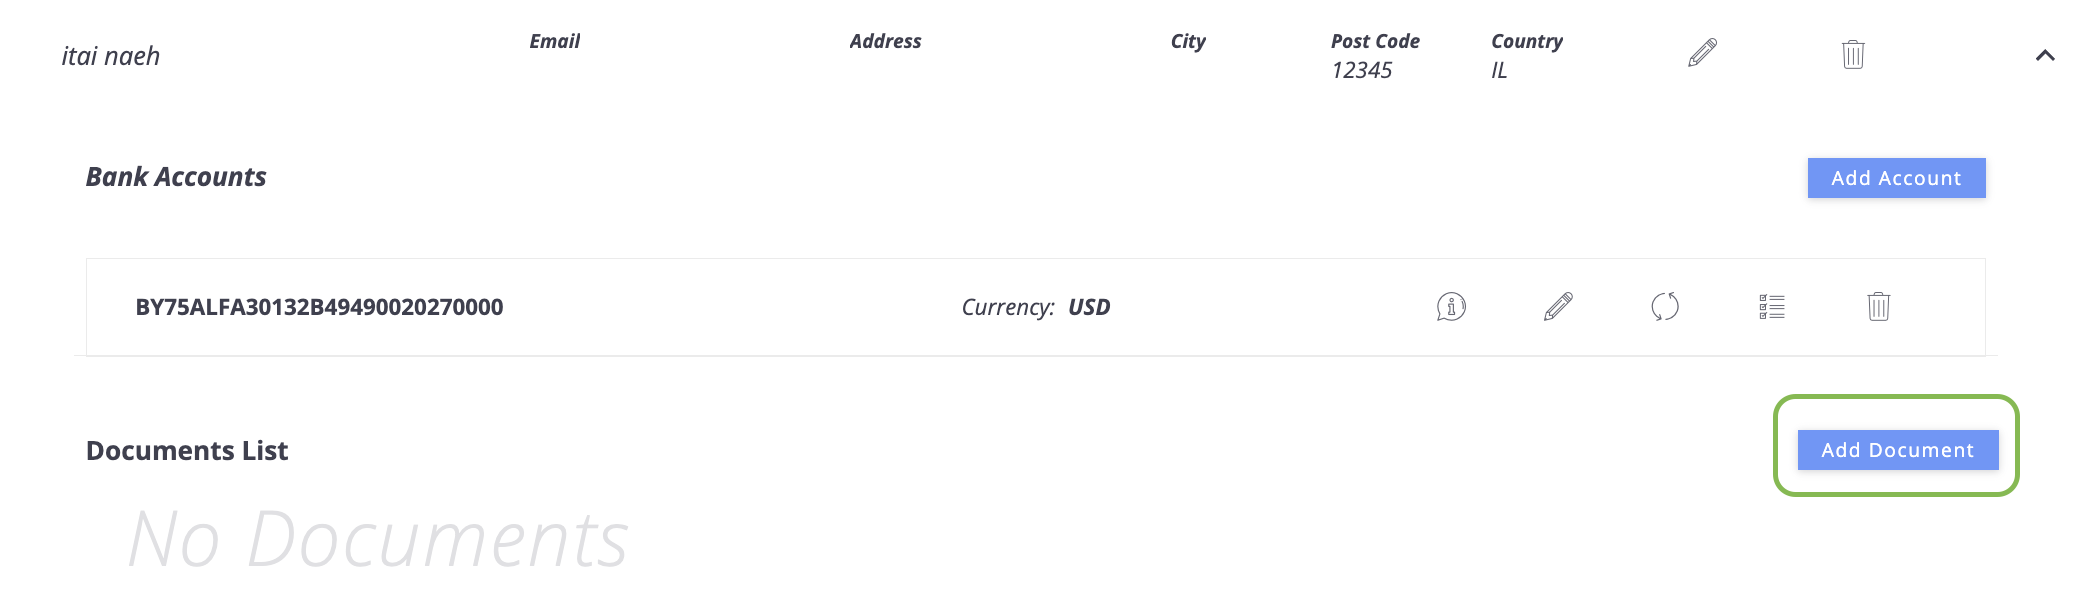Click the City column label
This screenshot has width=2074, height=606.
(1188, 41)
